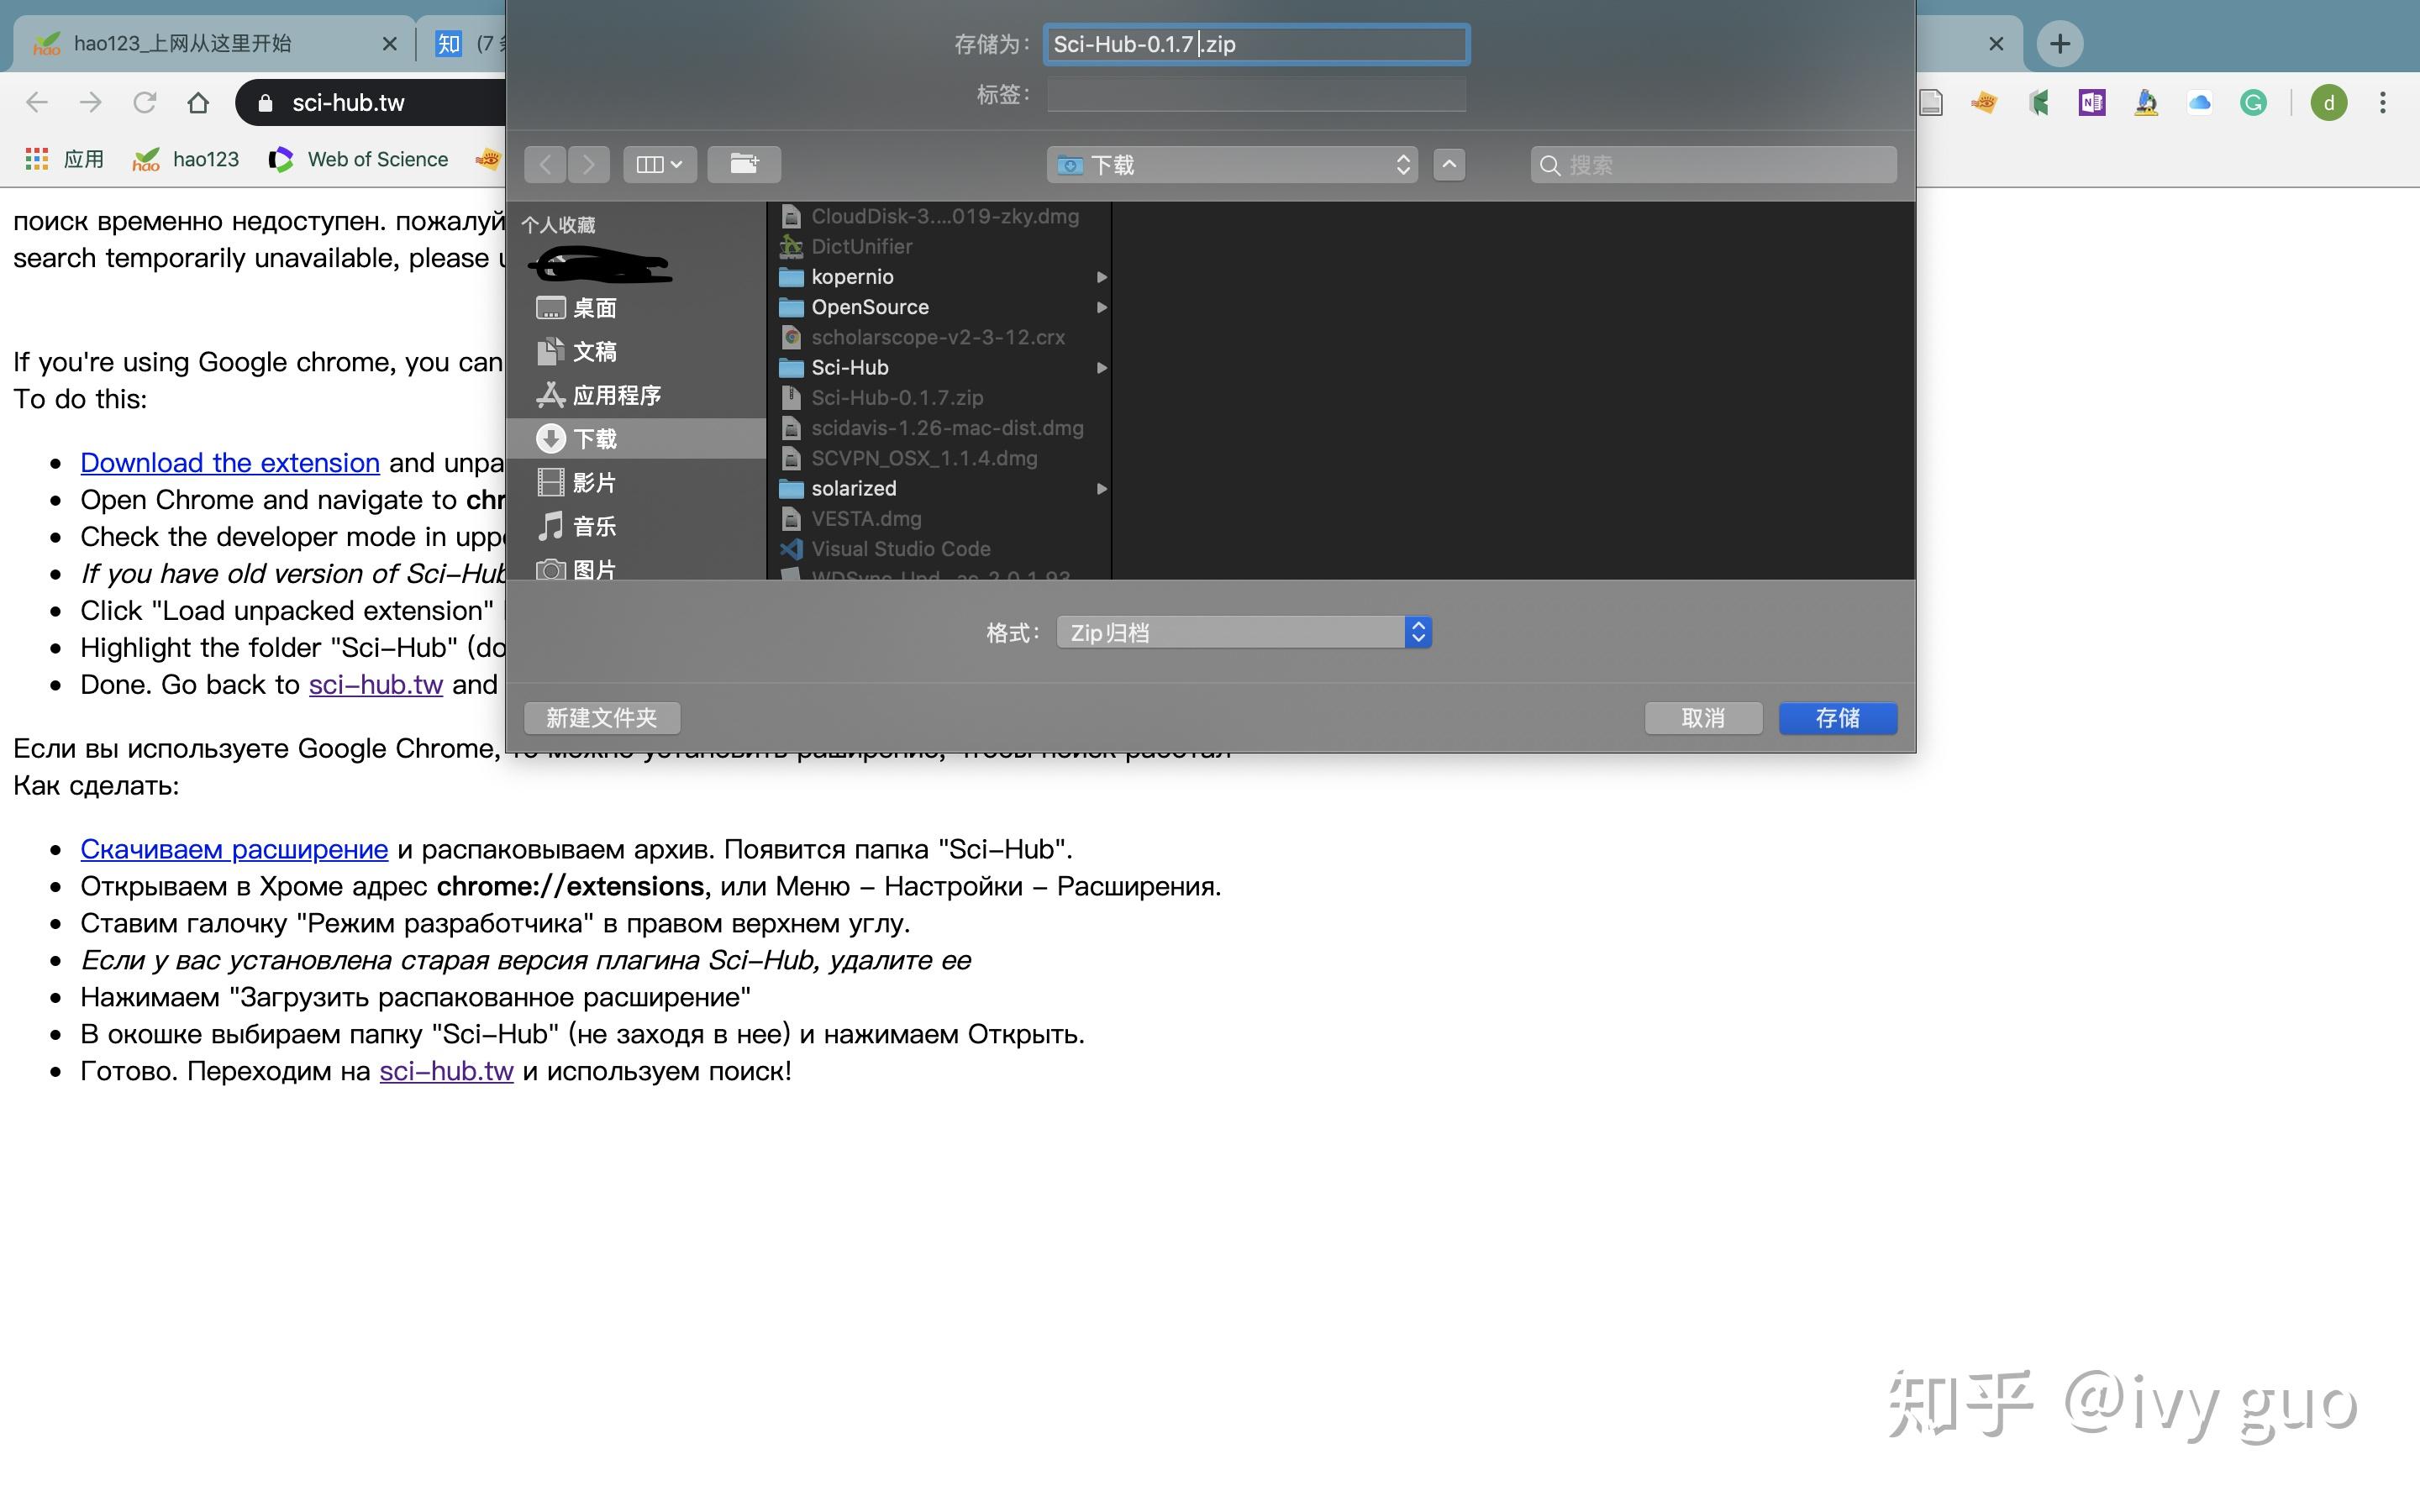Image resolution: width=2420 pixels, height=1512 pixels.
Task: Select 应用程序 in sidebar
Action: pos(636,396)
